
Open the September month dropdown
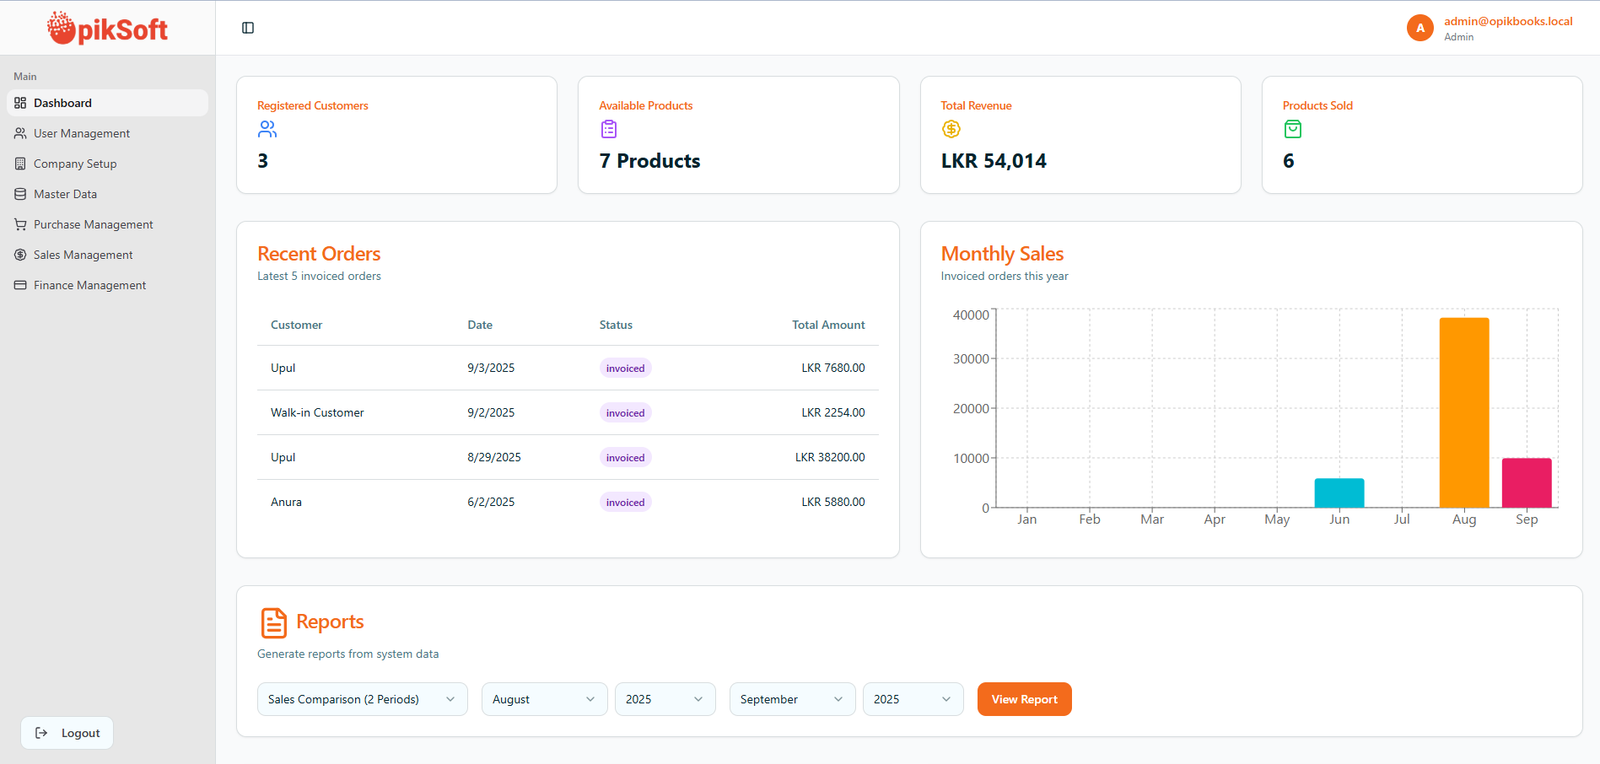coord(791,699)
